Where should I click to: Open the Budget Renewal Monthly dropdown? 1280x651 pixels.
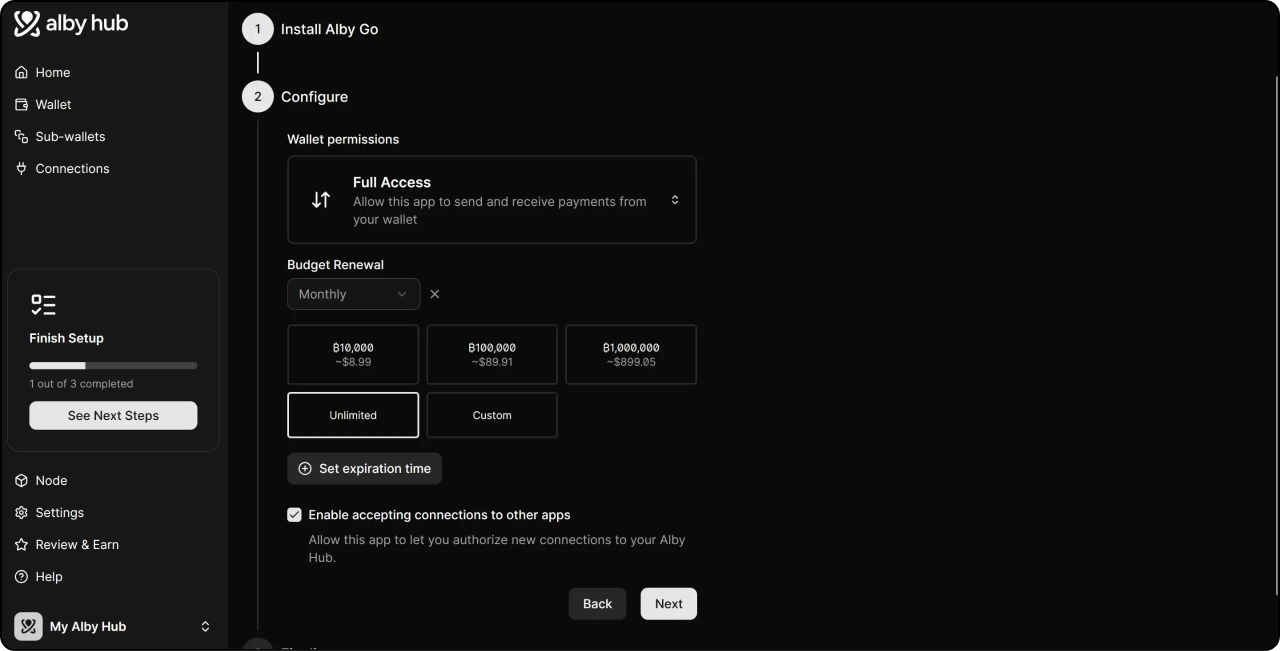click(353, 294)
